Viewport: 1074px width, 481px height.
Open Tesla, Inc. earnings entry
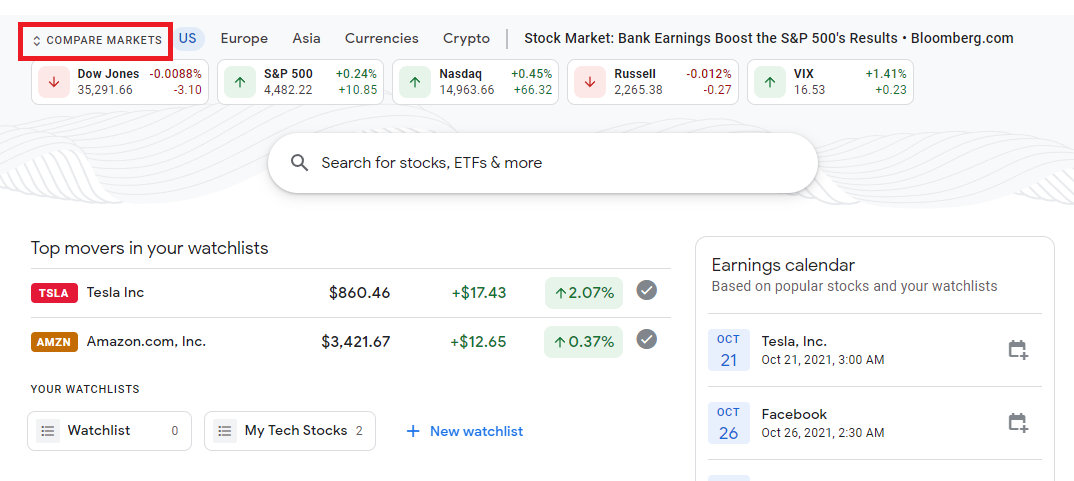(875, 350)
